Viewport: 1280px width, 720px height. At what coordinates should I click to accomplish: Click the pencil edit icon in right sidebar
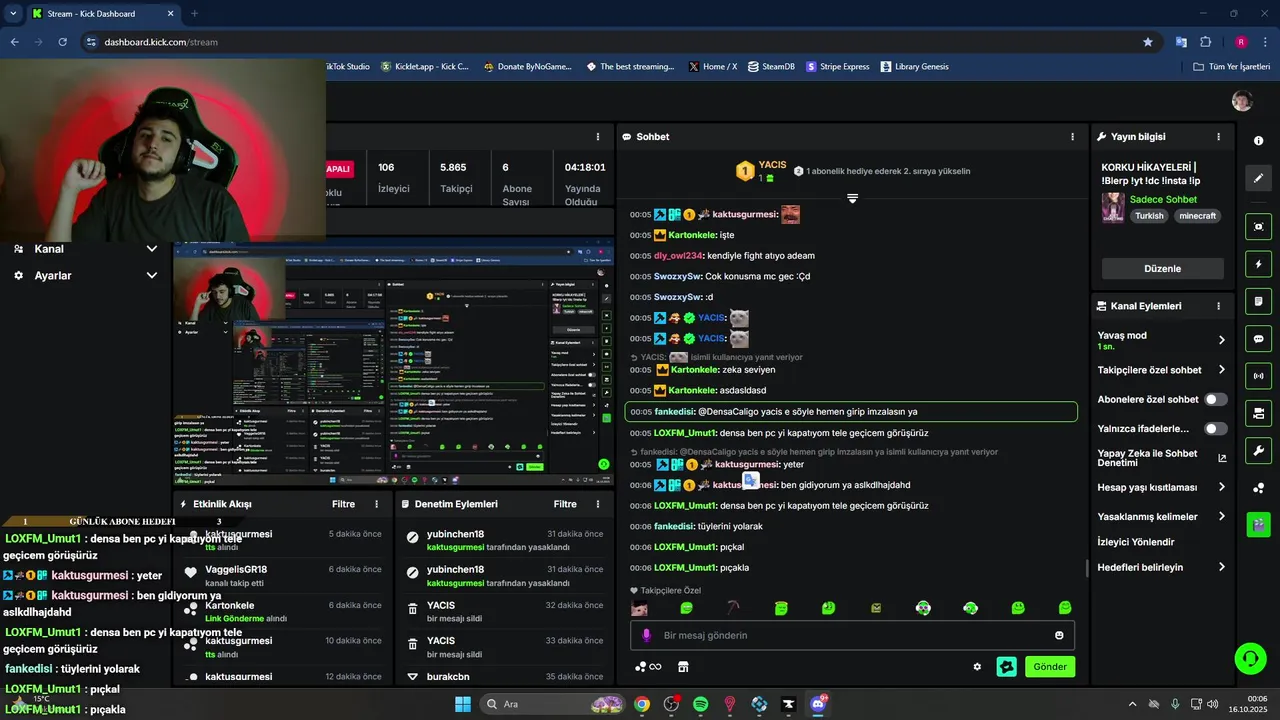pyautogui.click(x=1258, y=178)
